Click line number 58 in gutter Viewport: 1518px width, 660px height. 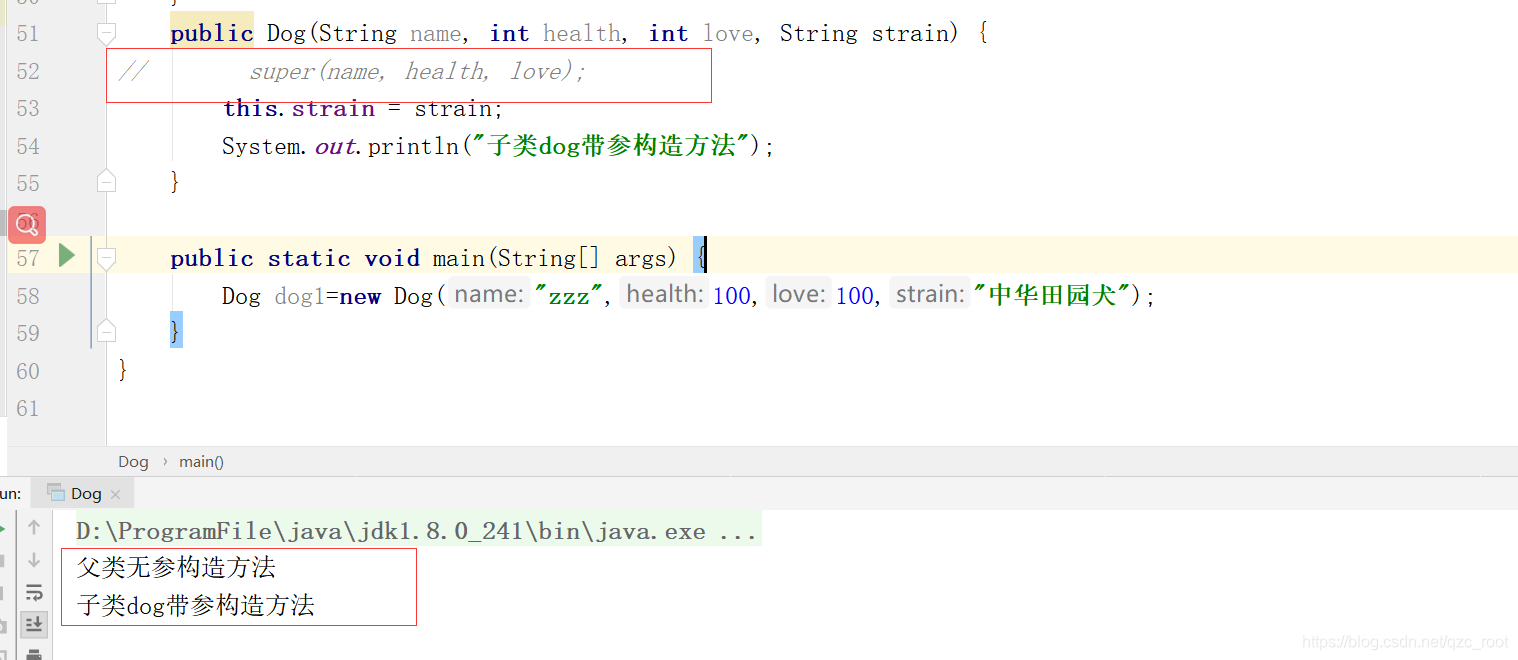(28, 296)
